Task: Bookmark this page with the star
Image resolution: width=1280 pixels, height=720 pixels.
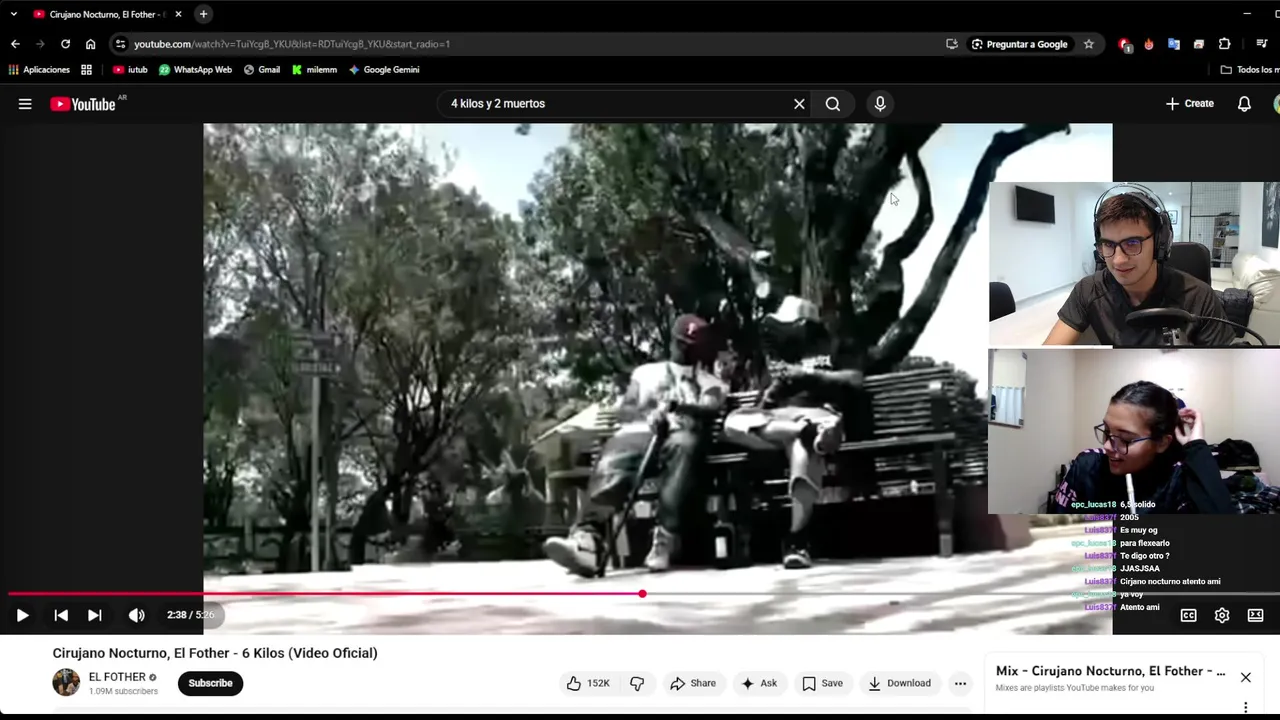Action: 1088,44
